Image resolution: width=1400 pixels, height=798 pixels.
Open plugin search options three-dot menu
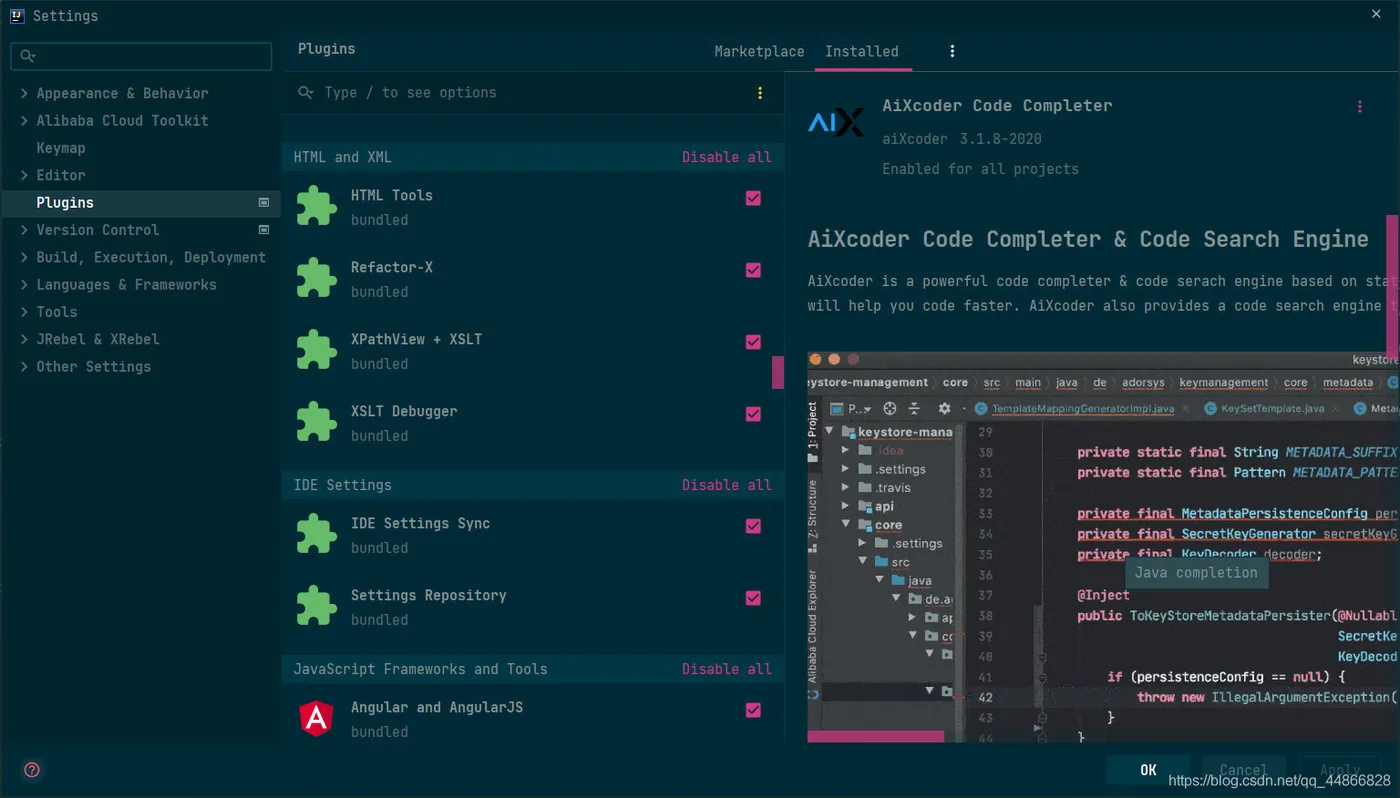click(760, 93)
